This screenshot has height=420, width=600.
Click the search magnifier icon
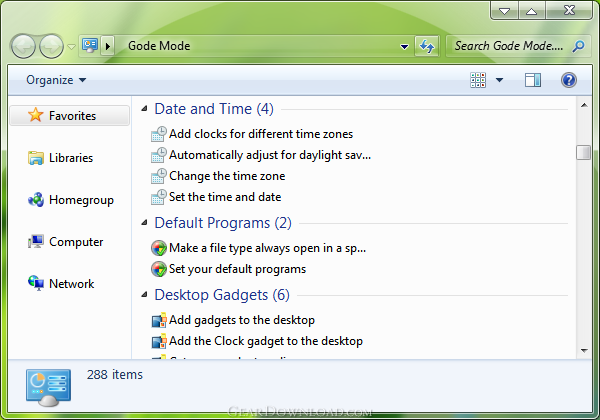[x=579, y=46]
